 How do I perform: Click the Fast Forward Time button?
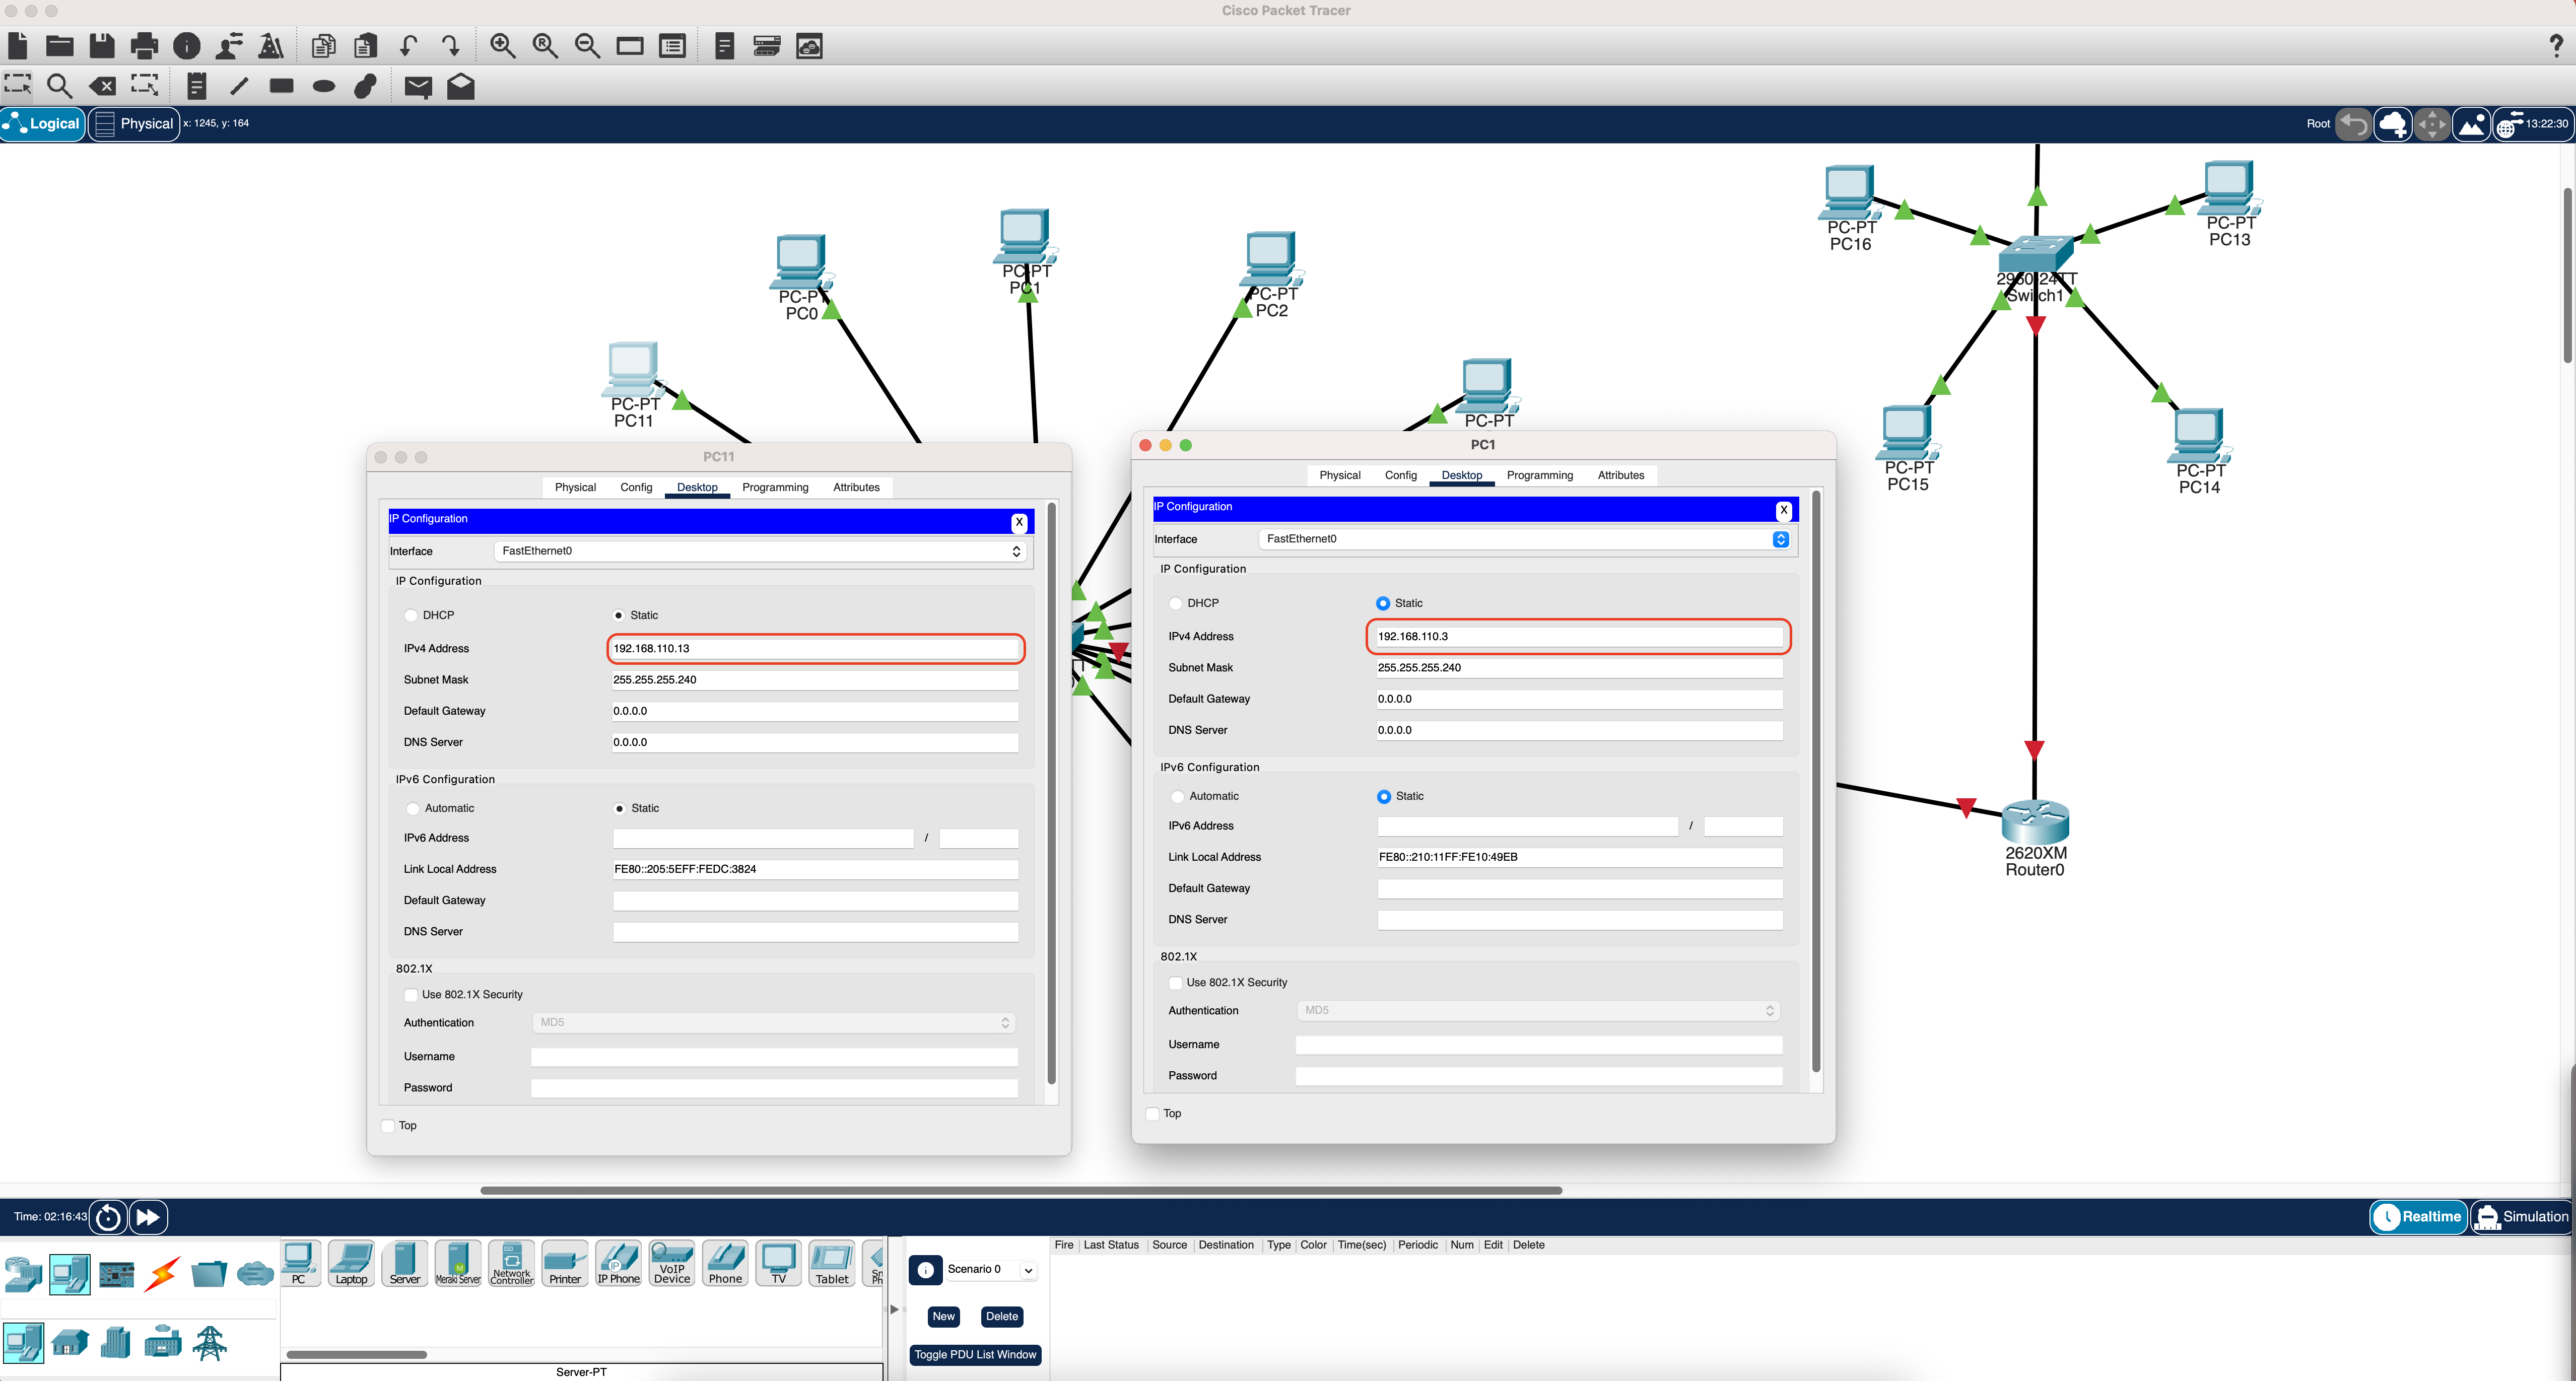pyautogui.click(x=148, y=1217)
